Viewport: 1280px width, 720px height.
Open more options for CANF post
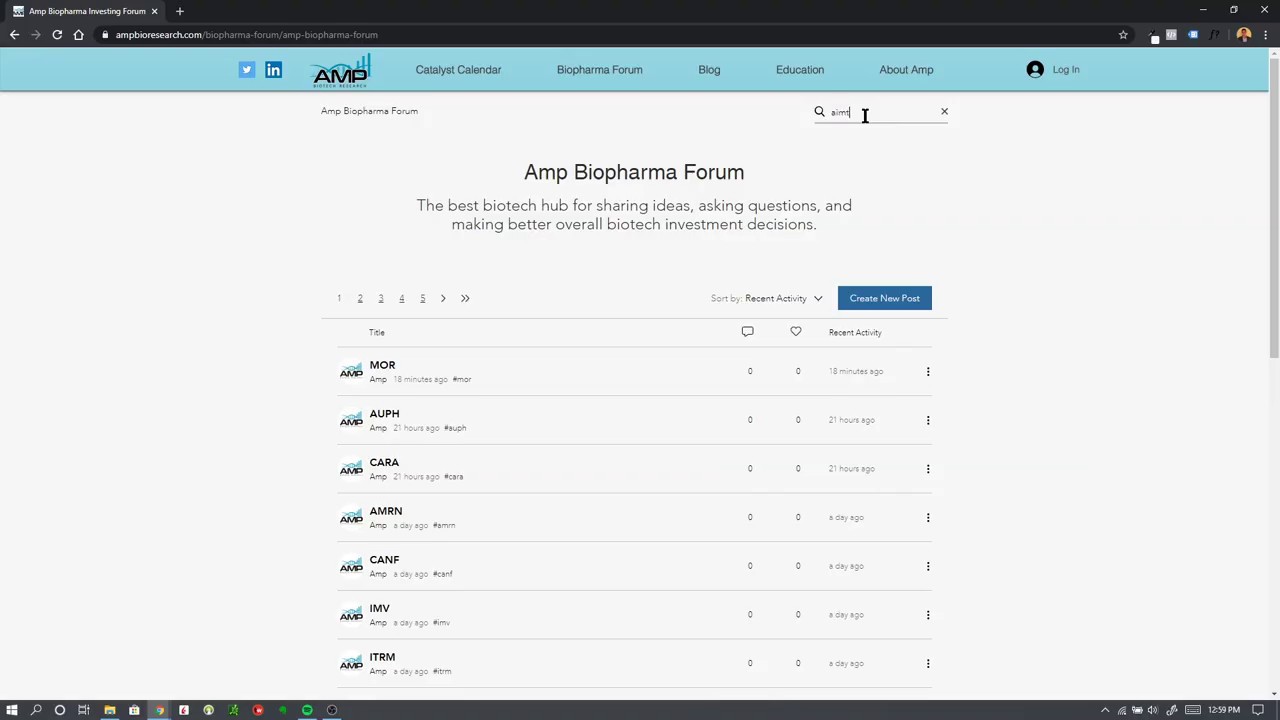[x=927, y=566]
